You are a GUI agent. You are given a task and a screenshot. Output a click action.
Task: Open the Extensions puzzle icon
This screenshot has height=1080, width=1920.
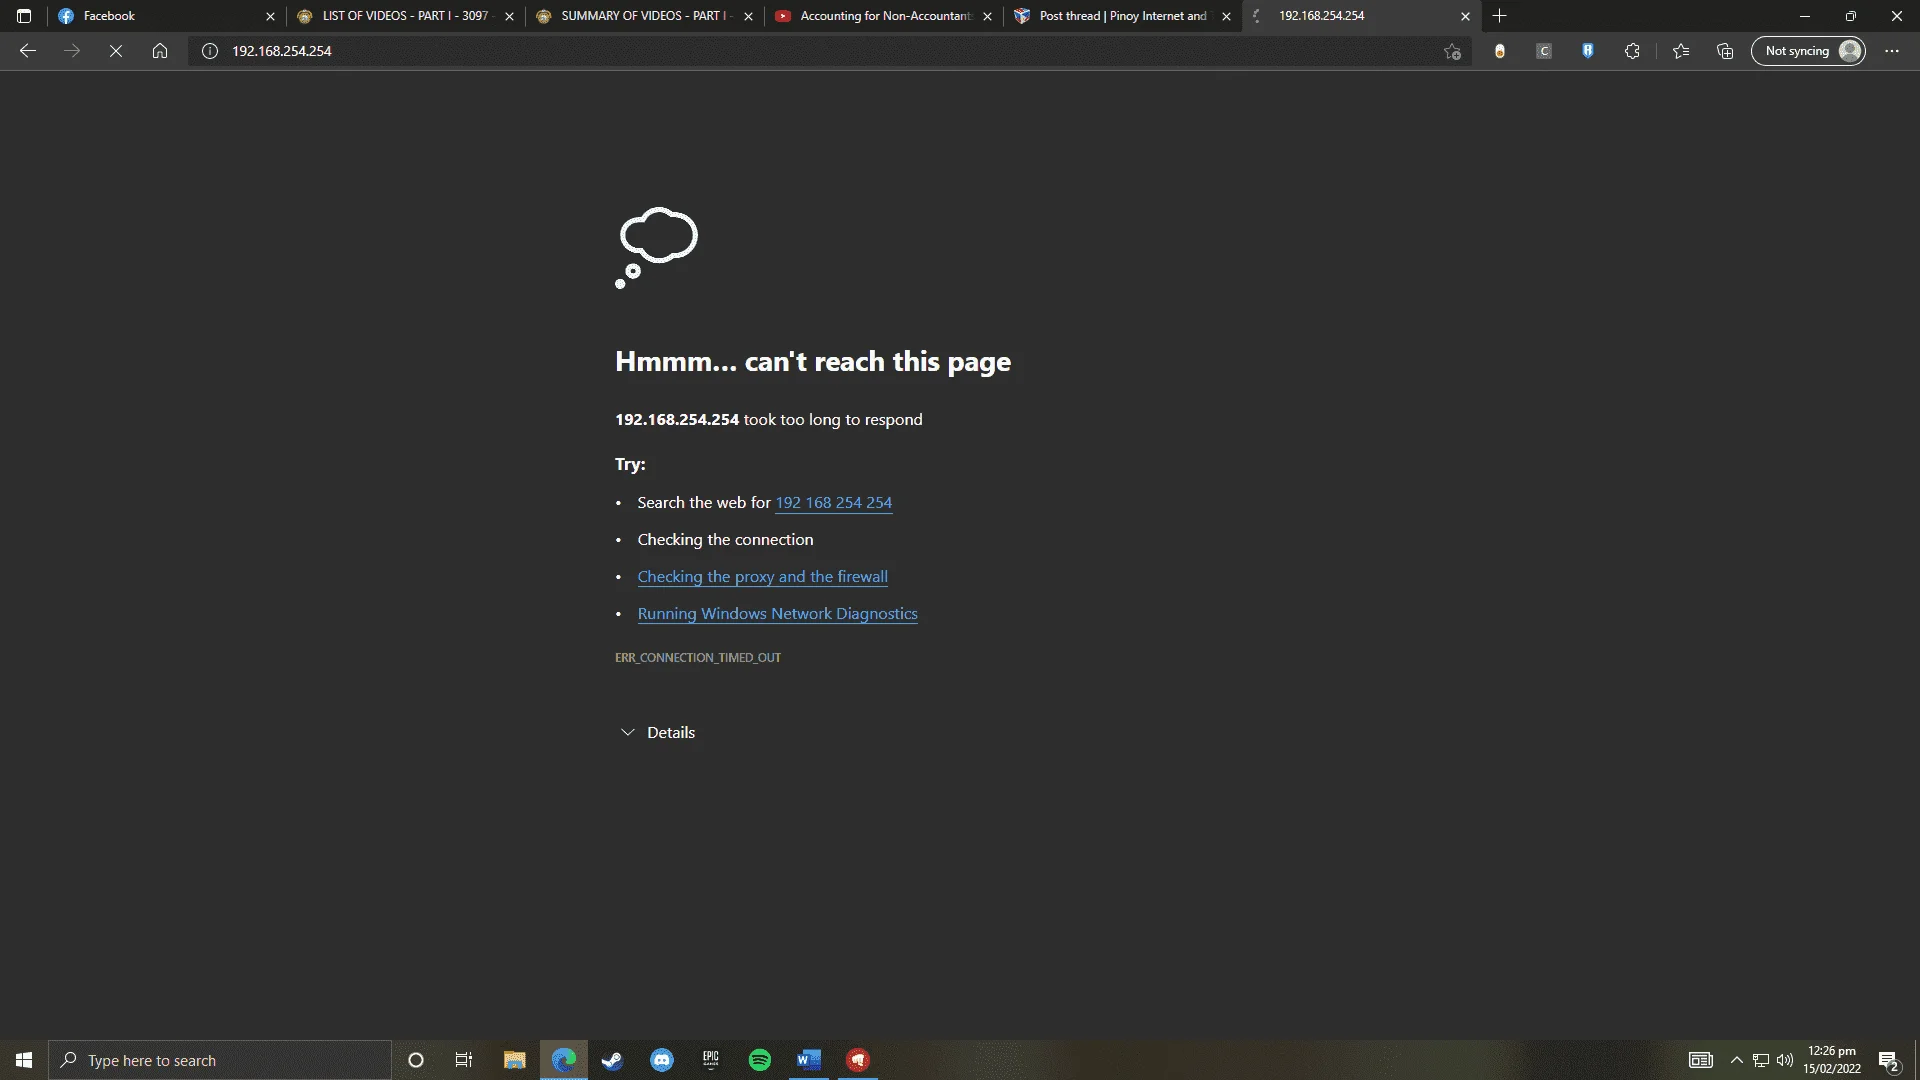pos(1632,51)
